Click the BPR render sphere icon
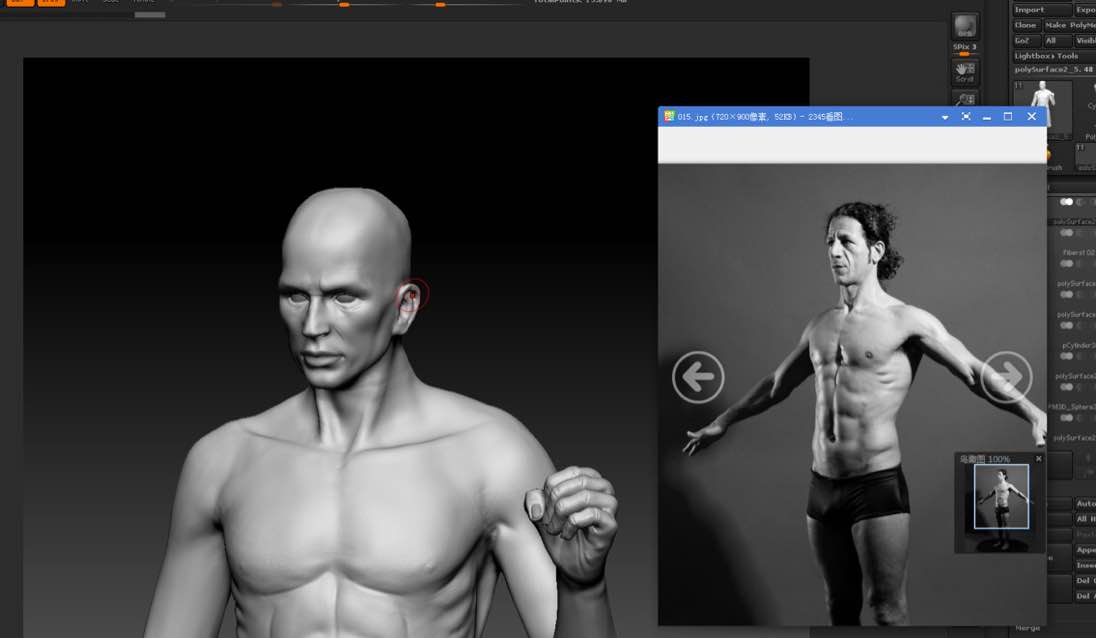The height and width of the screenshot is (638, 1096). (x=965, y=27)
